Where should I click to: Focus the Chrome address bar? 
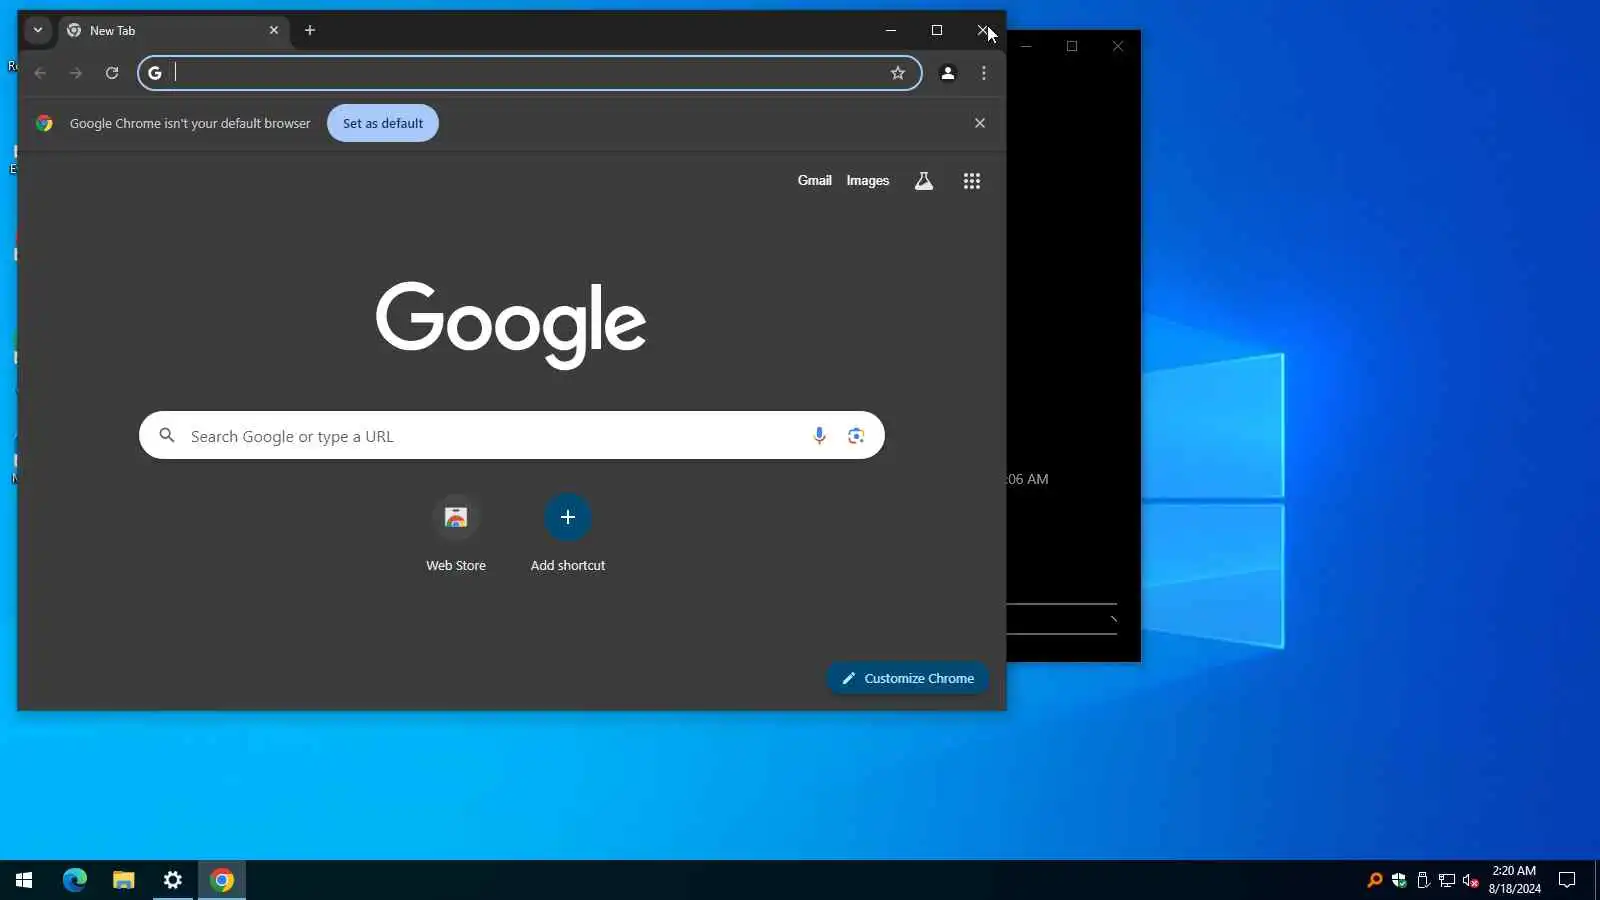pos(529,73)
